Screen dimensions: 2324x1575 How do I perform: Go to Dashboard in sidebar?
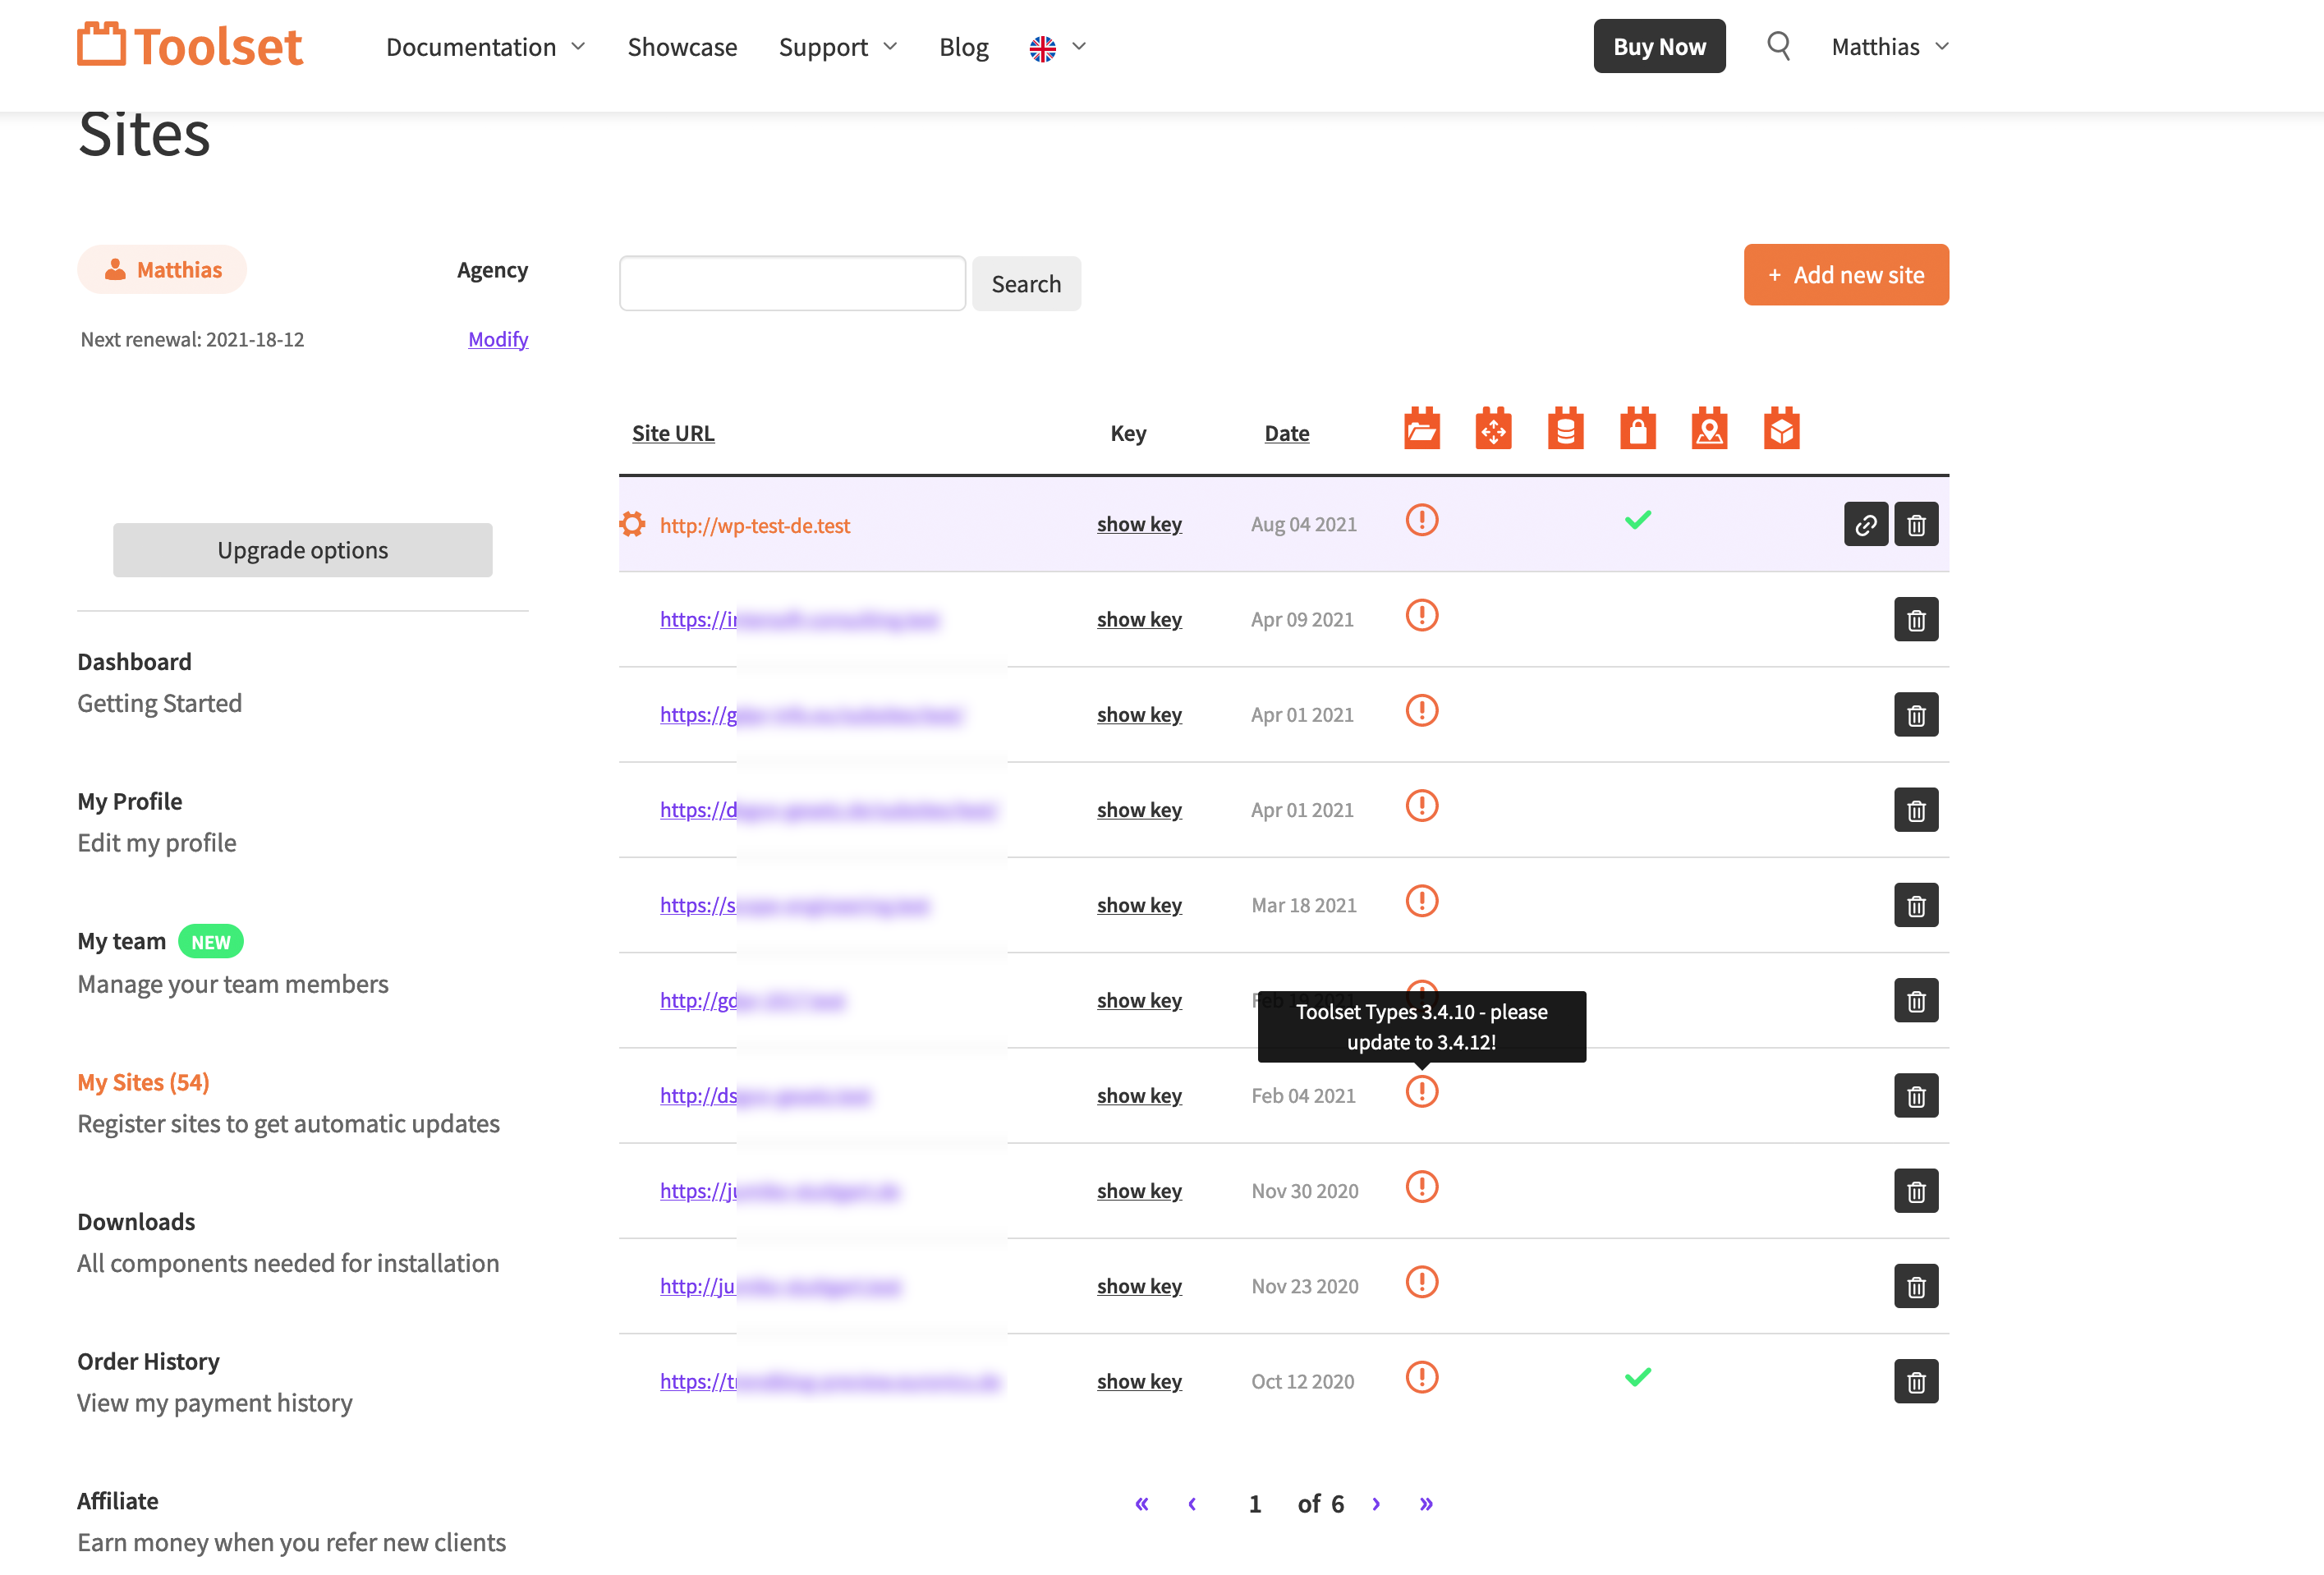point(134,661)
